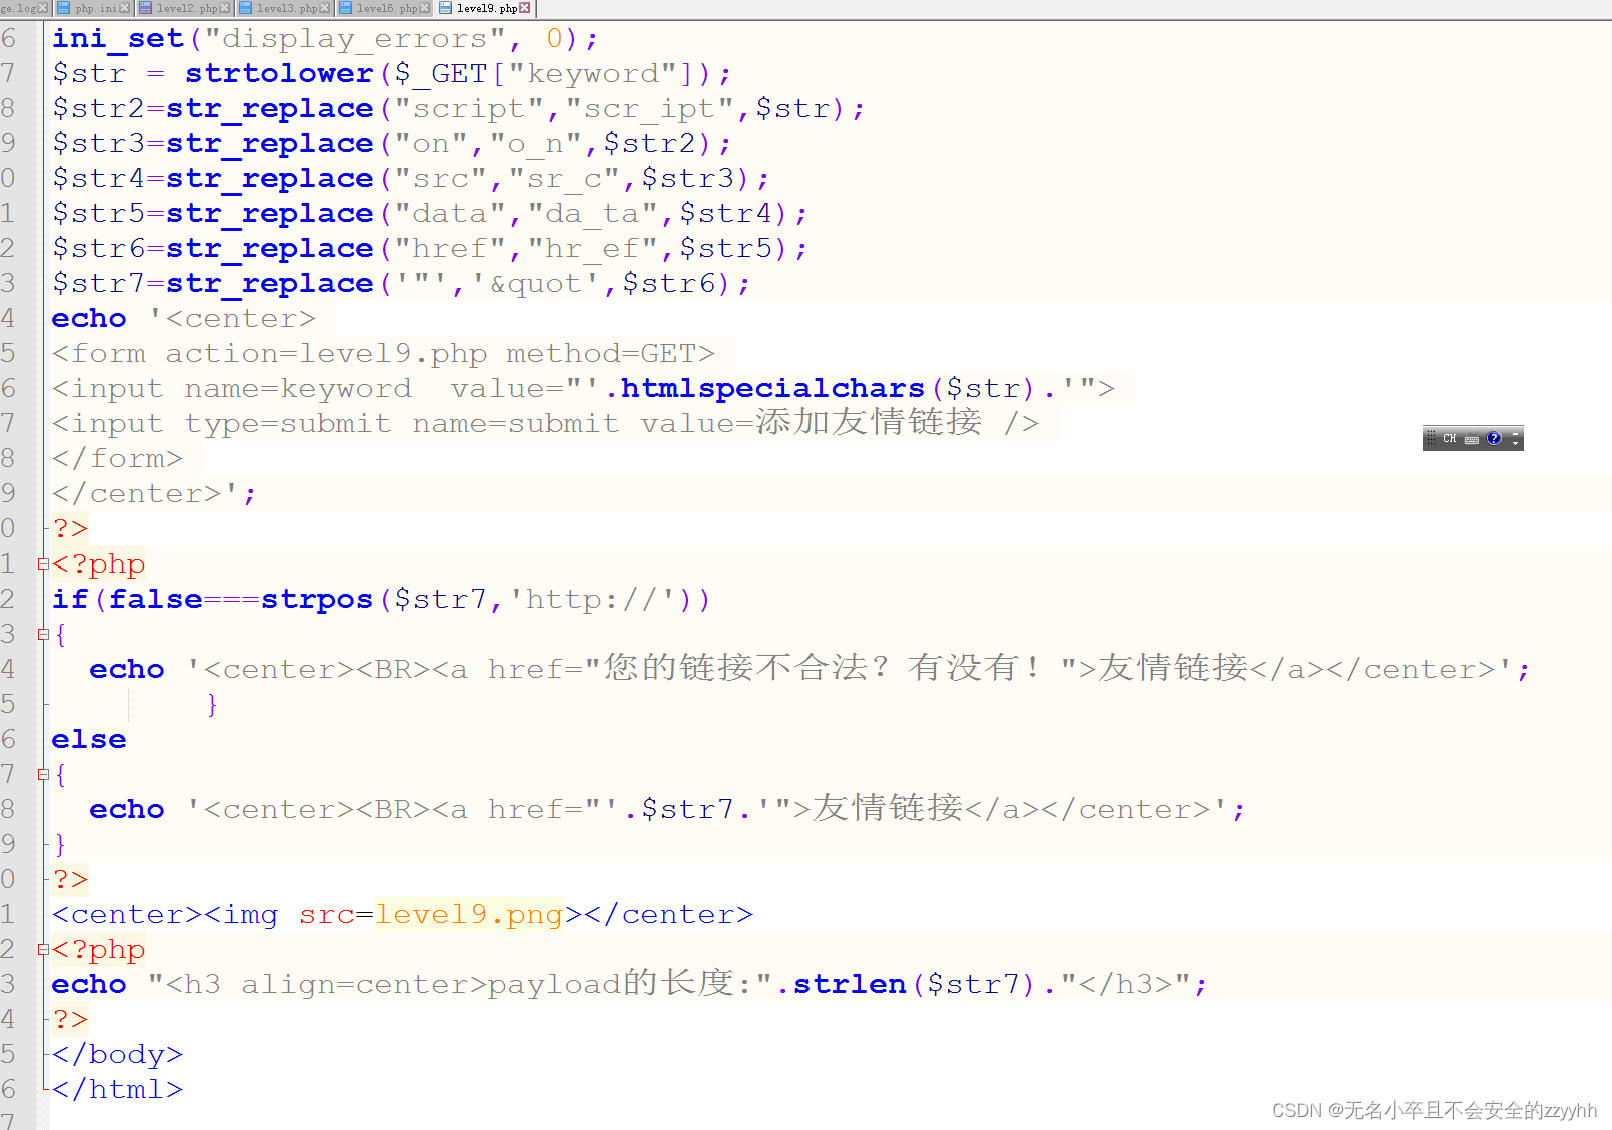The image size is (1612, 1130).
Task: Click the CH input language indicator
Action: tap(1449, 439)
